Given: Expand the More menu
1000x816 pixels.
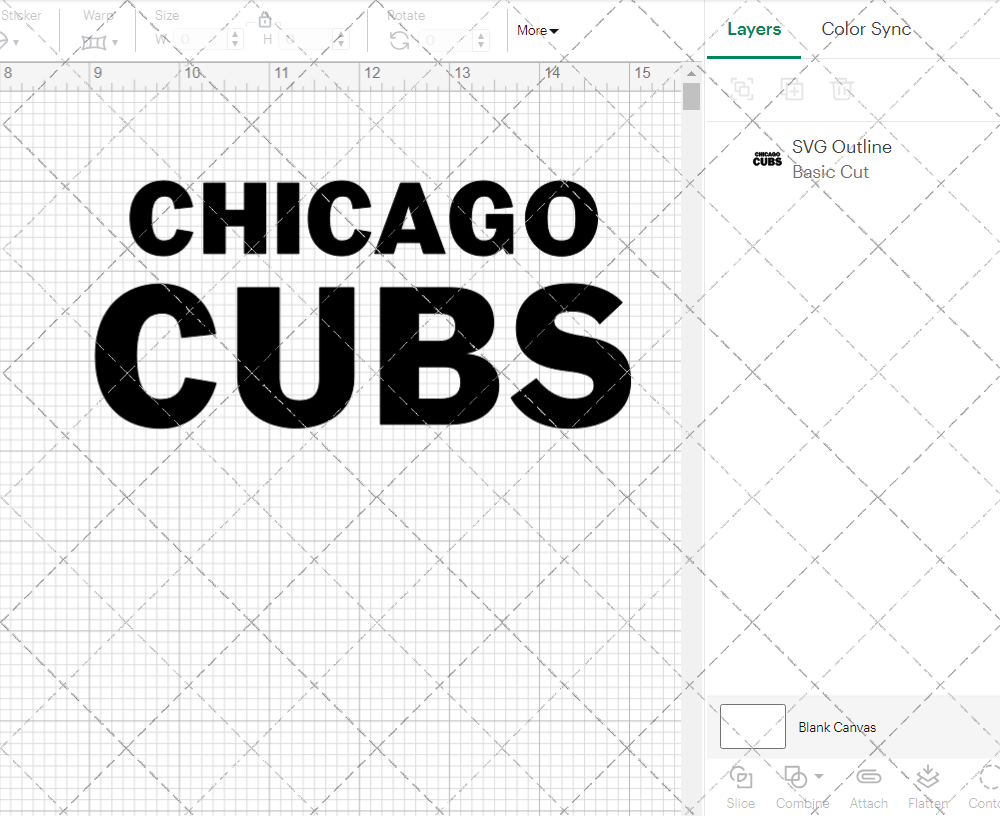Looking at the screenshot, I should [537, 30].
